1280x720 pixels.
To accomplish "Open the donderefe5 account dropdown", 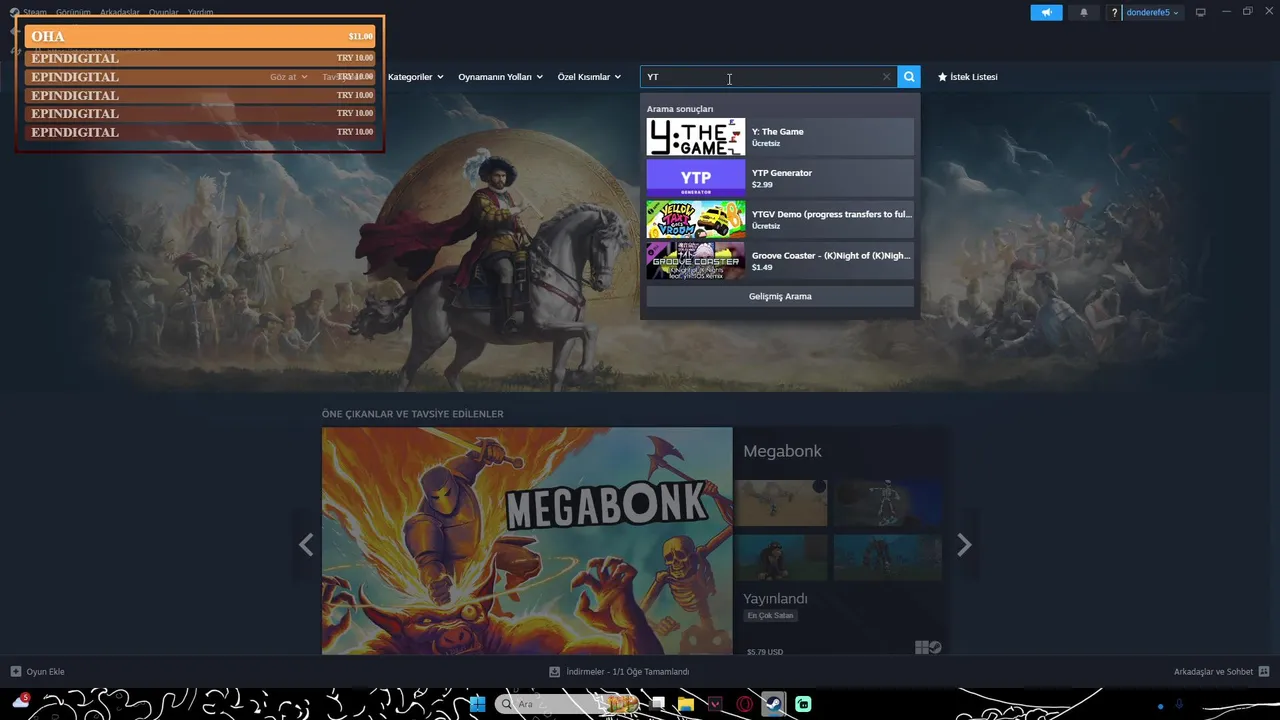I will coord(1152,13).
